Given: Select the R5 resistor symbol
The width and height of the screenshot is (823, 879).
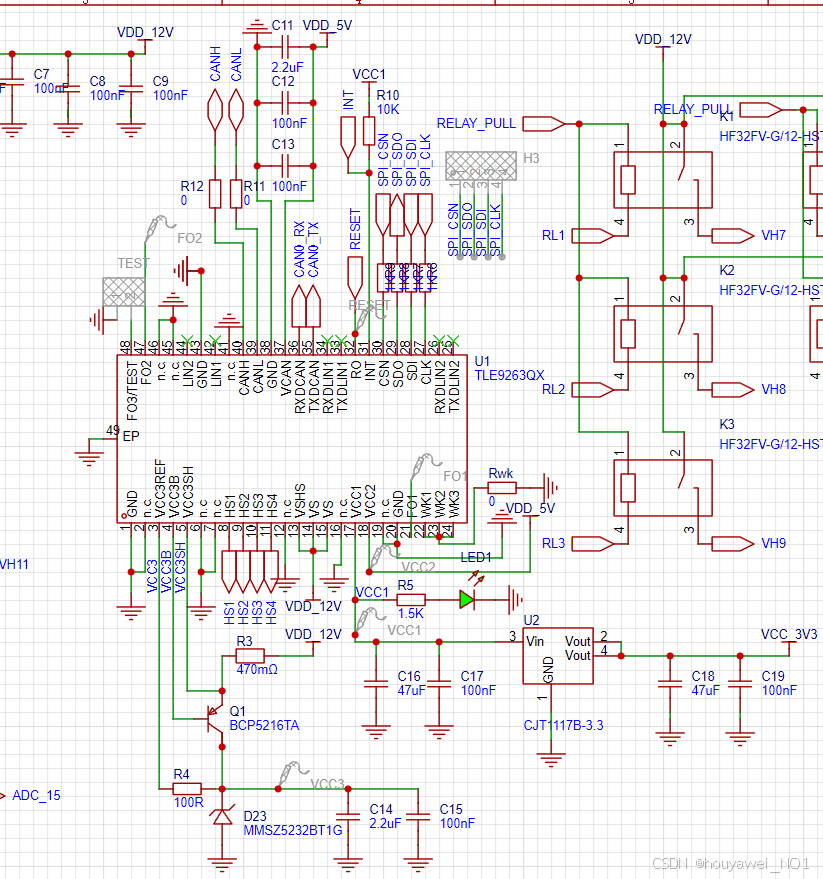Looking at the screenshot, I should pyautogui.click(x=411, y=600).
